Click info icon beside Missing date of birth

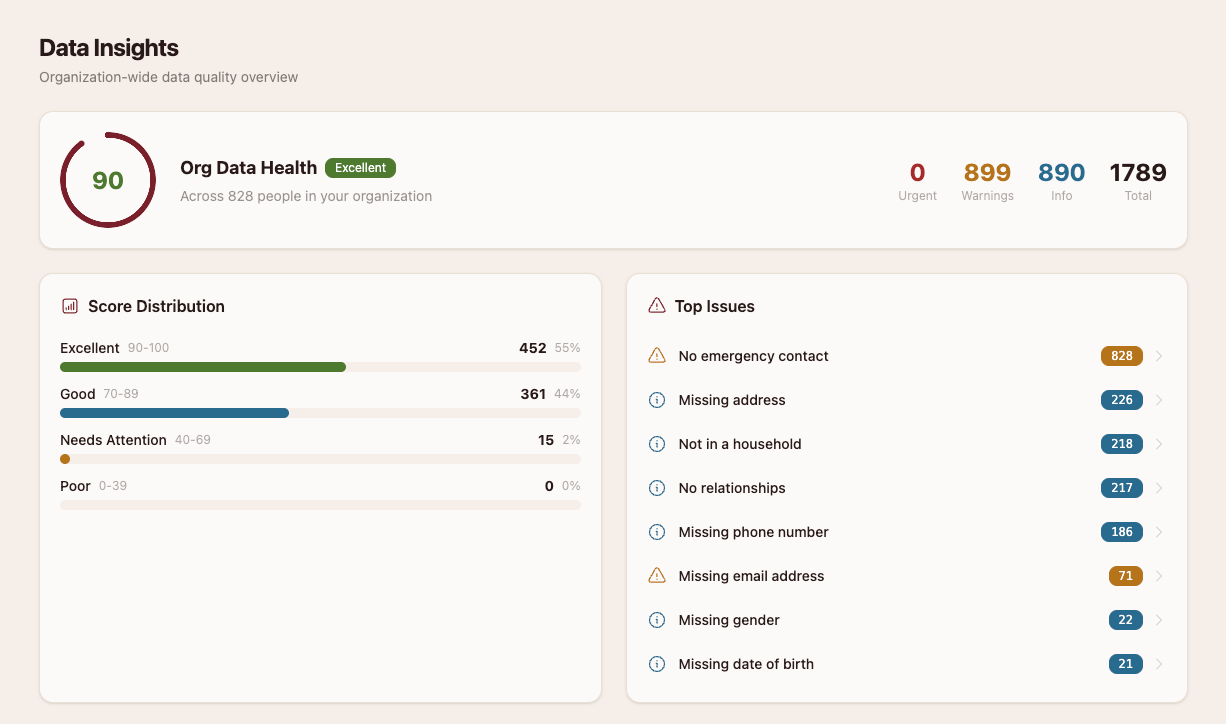[x=657, y=664]
